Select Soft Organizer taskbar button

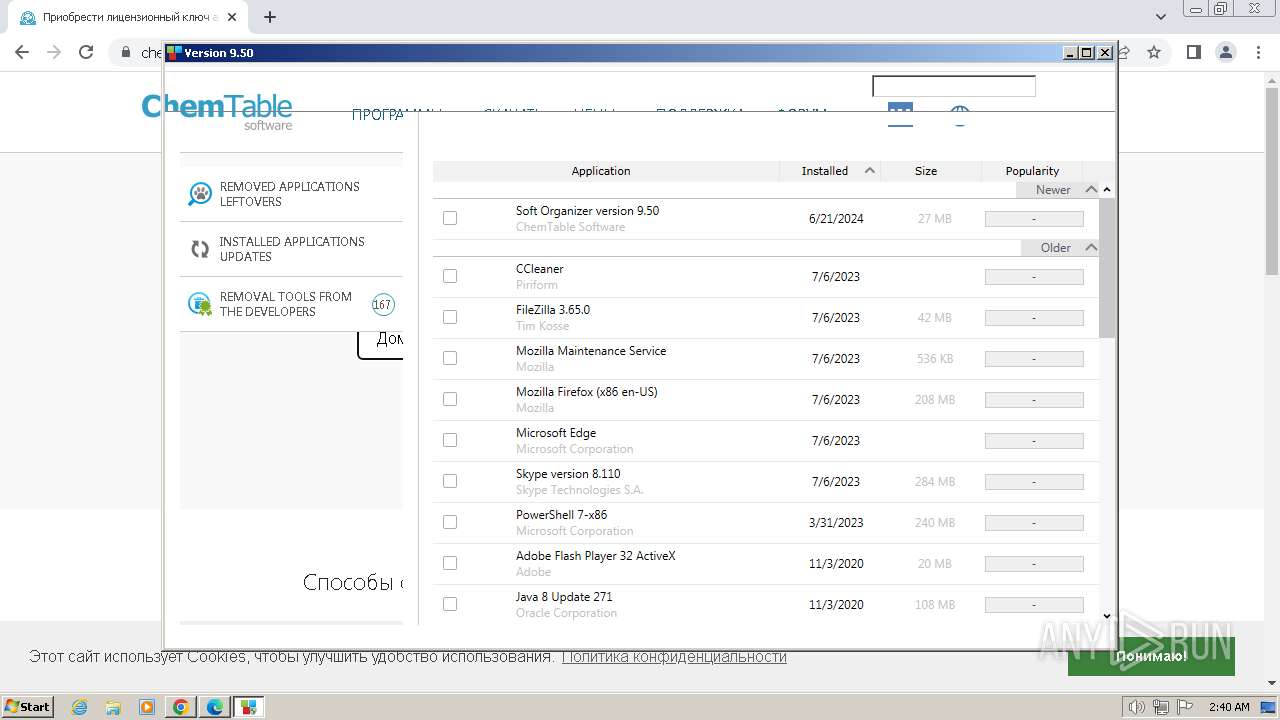coord(249,707)
